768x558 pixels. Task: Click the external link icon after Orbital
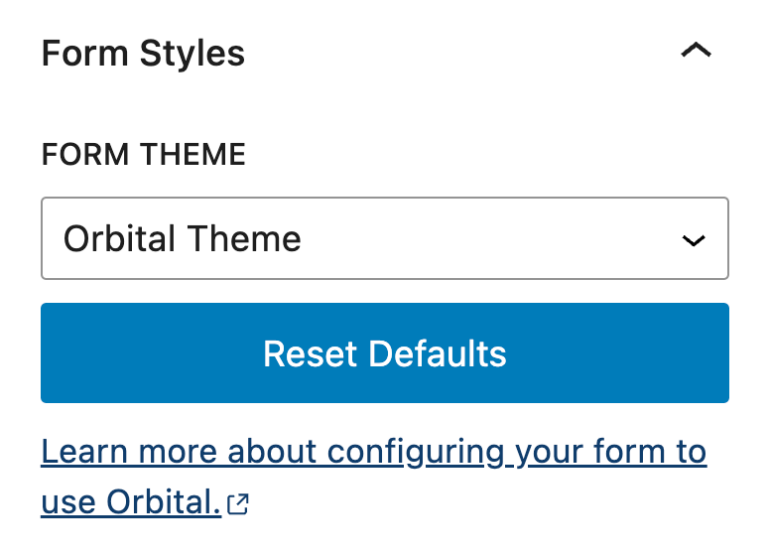(x=238, y=504)
